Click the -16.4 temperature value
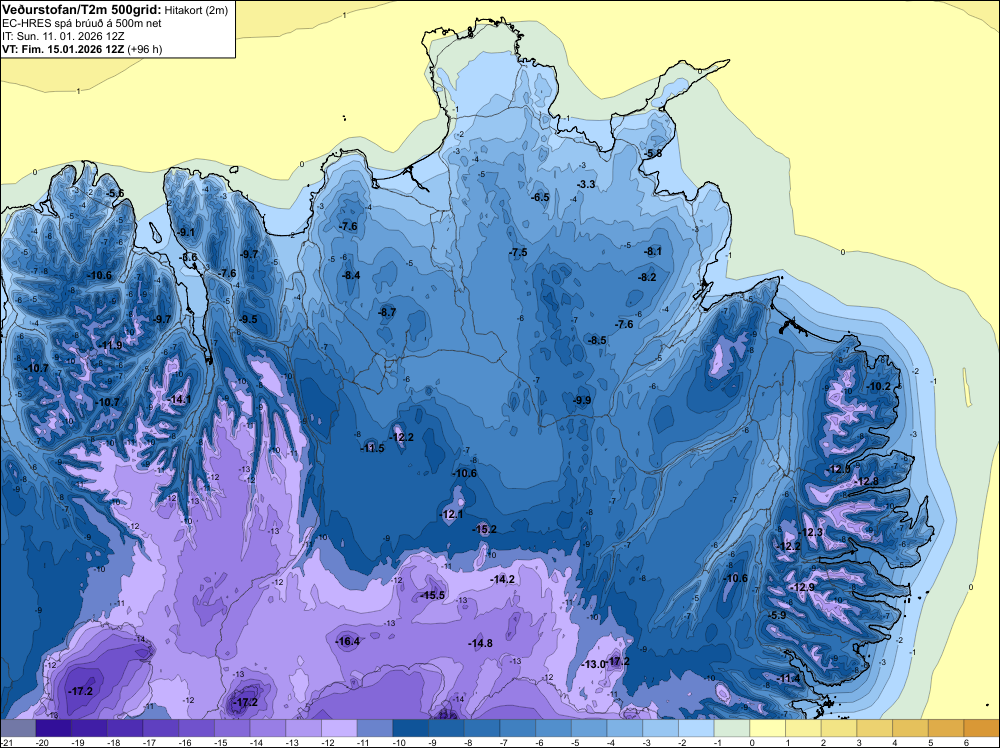 pos(348,642)
